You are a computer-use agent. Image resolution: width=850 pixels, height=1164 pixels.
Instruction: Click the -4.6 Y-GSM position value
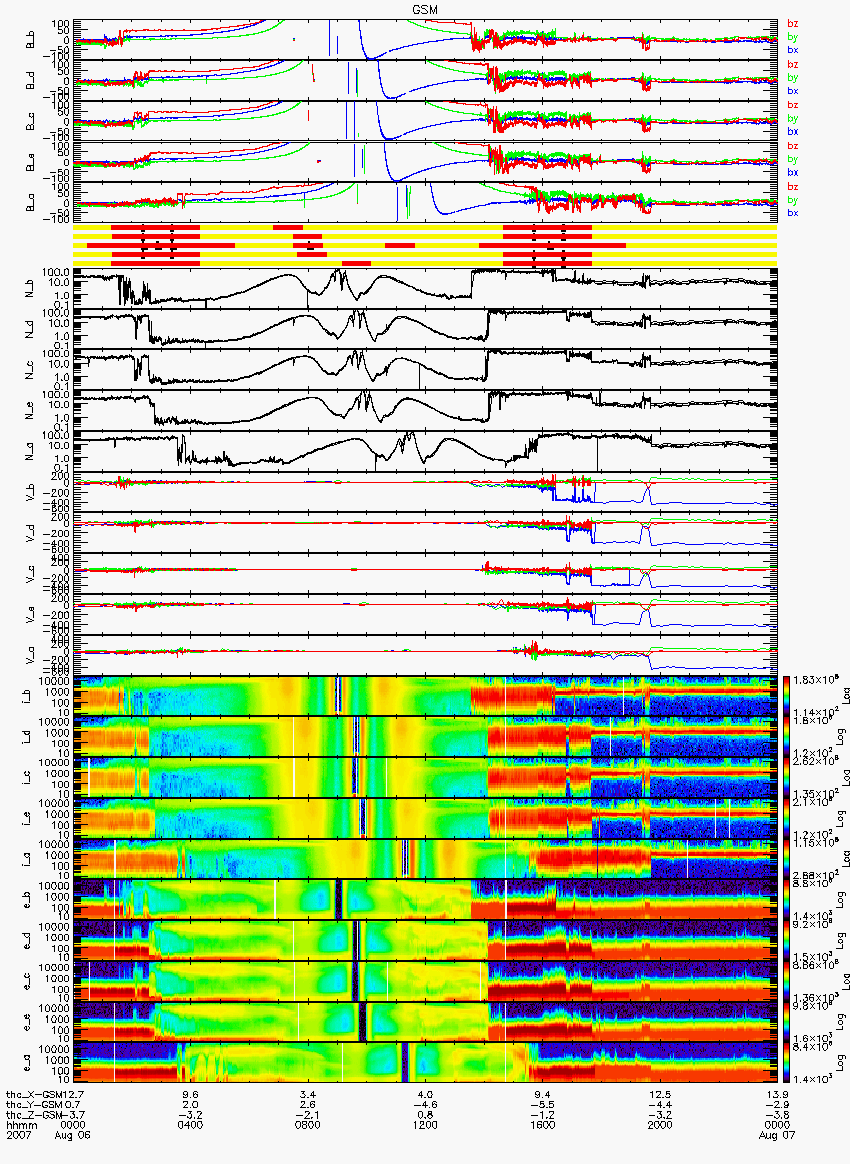[425, 1105]
